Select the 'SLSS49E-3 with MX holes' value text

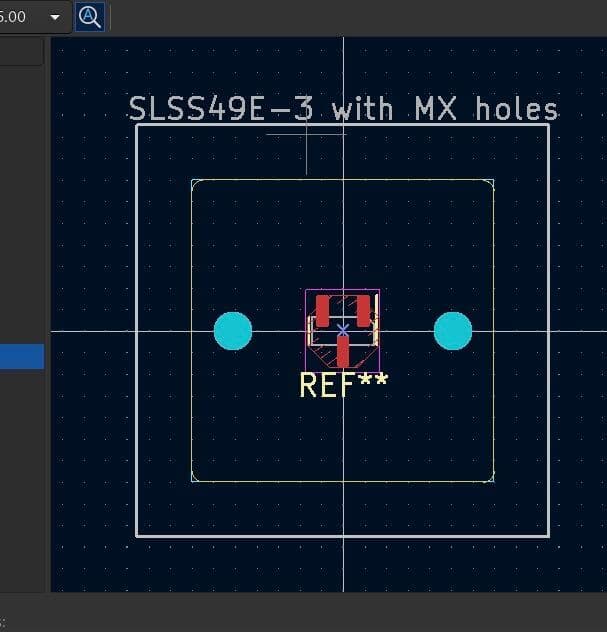(343, 109)
